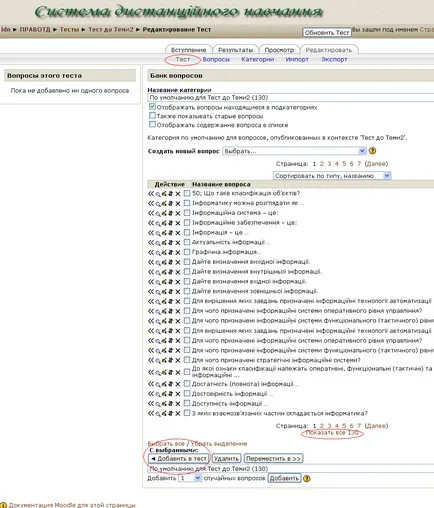Edit question 'Інформаційна система – це:' via edit icon
Viewport: 434px width, 508px height.
pos(164,213)
